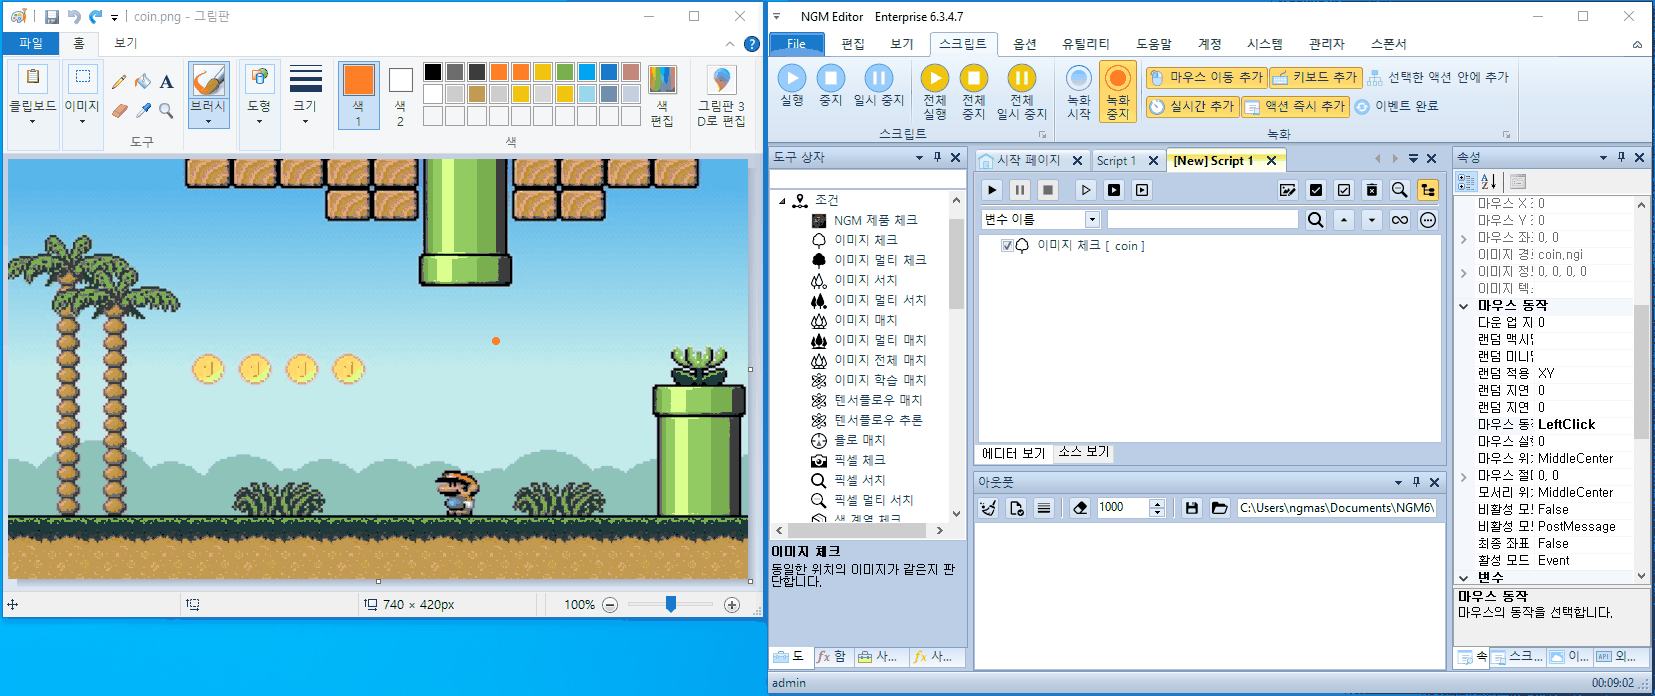Switch to the 옵션 ribbon tab
Screen dimensions: 1655x696
click(1025, 44)
